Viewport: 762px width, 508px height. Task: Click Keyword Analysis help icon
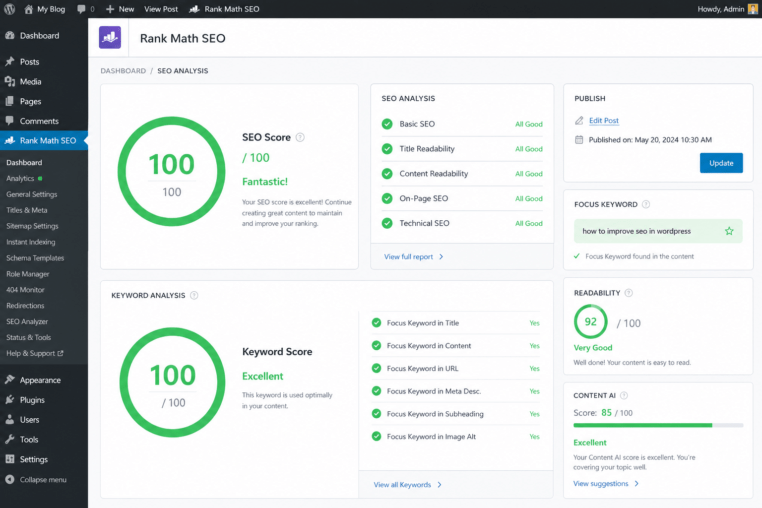[194, 295]
